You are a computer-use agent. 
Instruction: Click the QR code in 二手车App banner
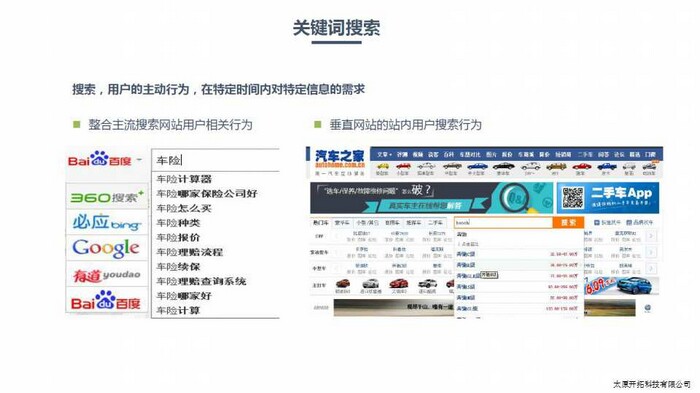click(x=572, y=197)
